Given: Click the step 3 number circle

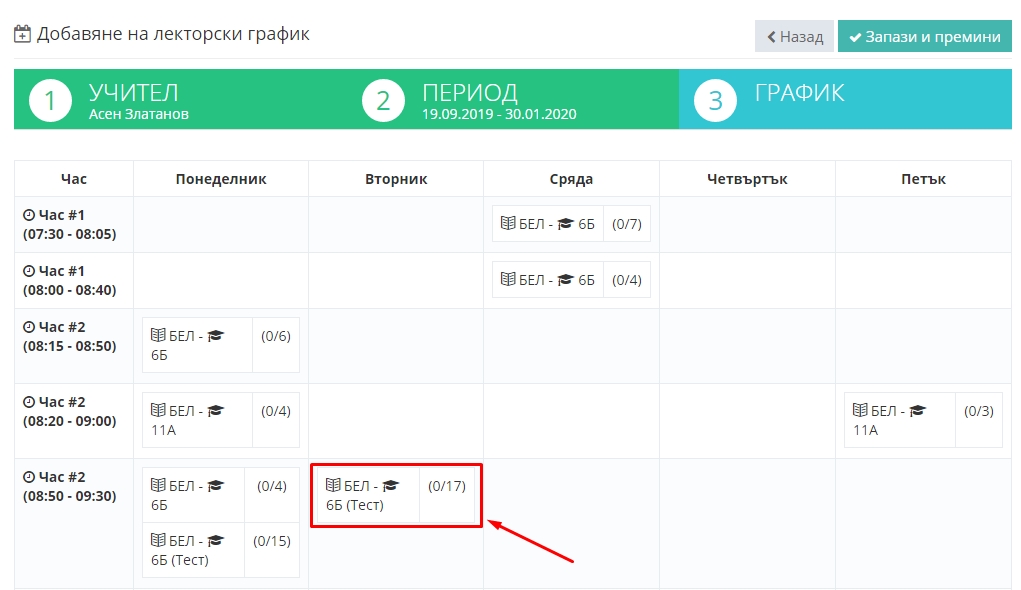Looking at the screenshot, I should click(715, 100).
